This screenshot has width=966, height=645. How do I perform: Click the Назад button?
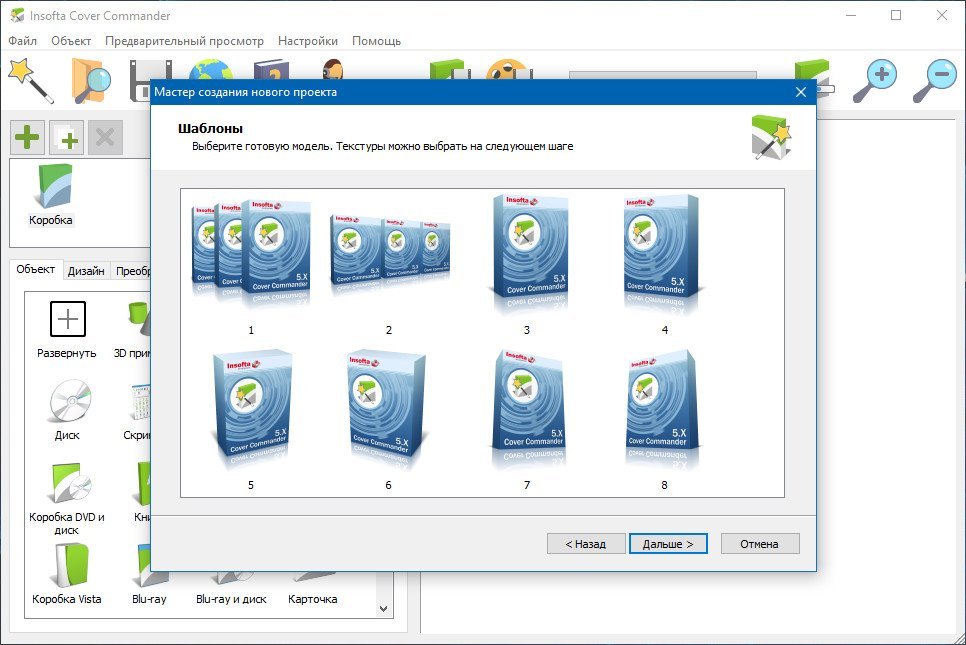click(586, 544)
